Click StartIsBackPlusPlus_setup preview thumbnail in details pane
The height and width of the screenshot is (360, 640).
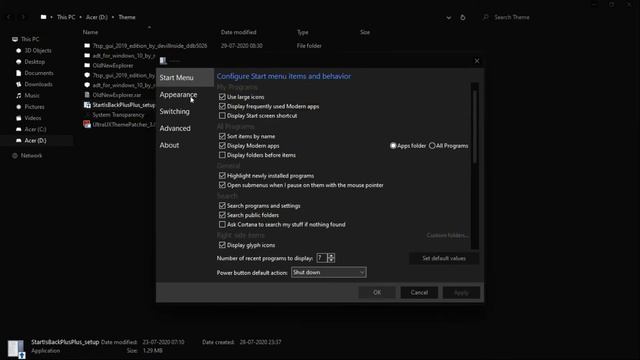click(x=16, y=348)
